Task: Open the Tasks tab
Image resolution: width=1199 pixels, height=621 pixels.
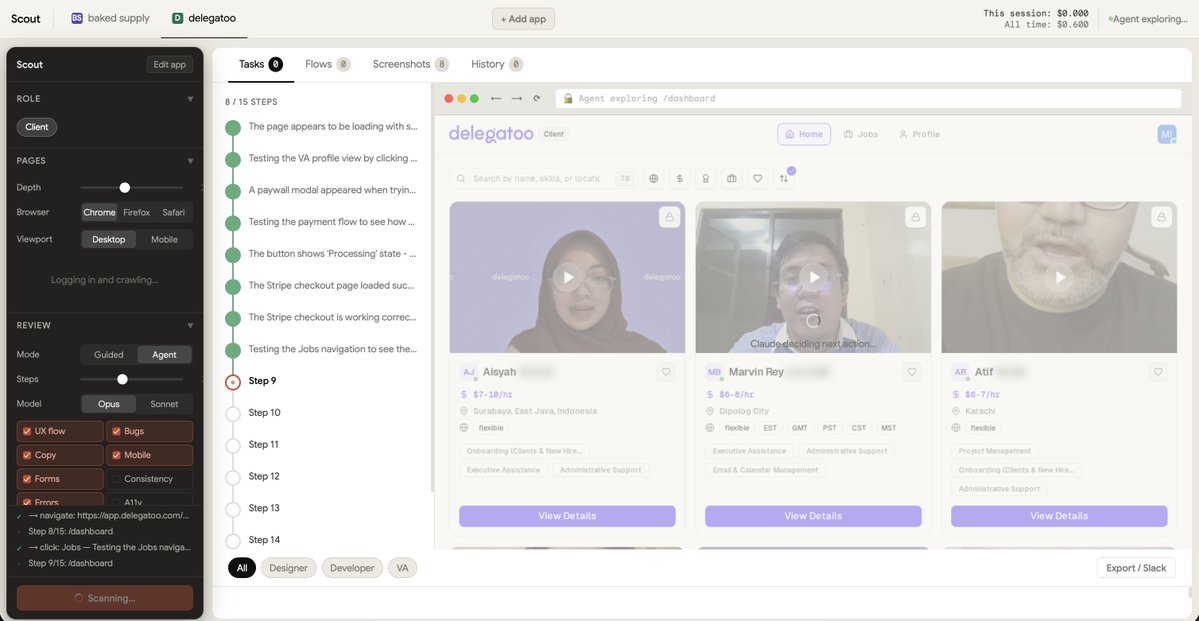Action: pyautogui.click(x=261, y=64)
